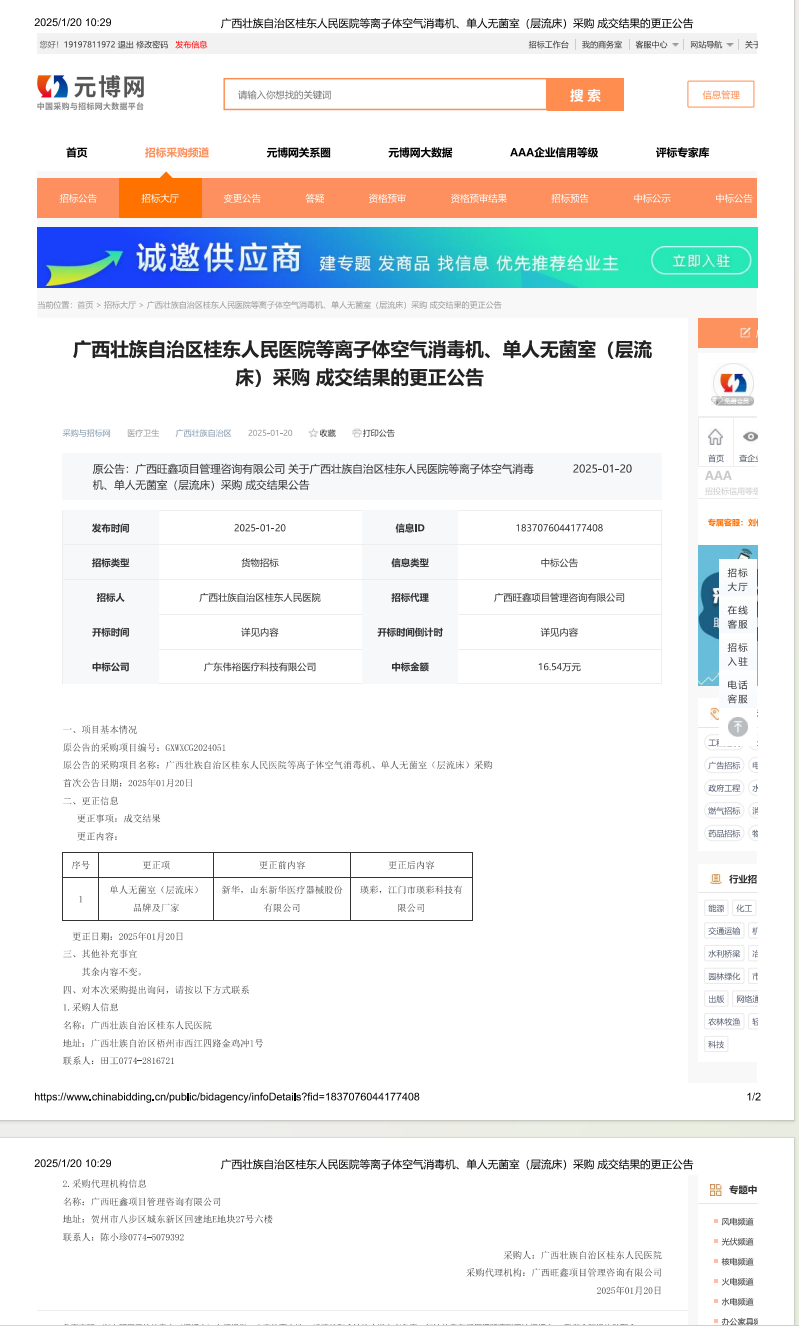Click the 采购与招标网 tag link
This screenshot has width=799, height=1326.
click(x=86, y=433)
